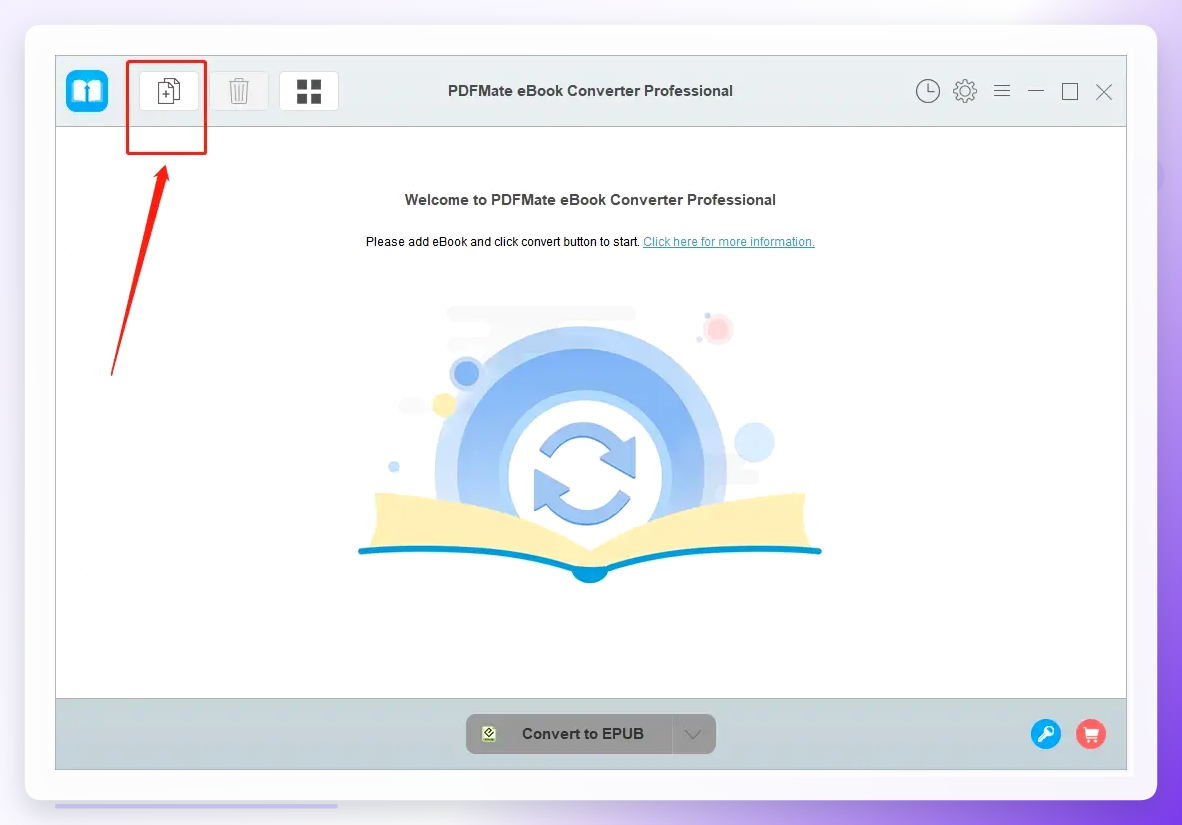Image resolution: width=1182 pixels, height=825 pixels.
Task: Maximize the PDFMate window
Action: (x=1070, y=91)
